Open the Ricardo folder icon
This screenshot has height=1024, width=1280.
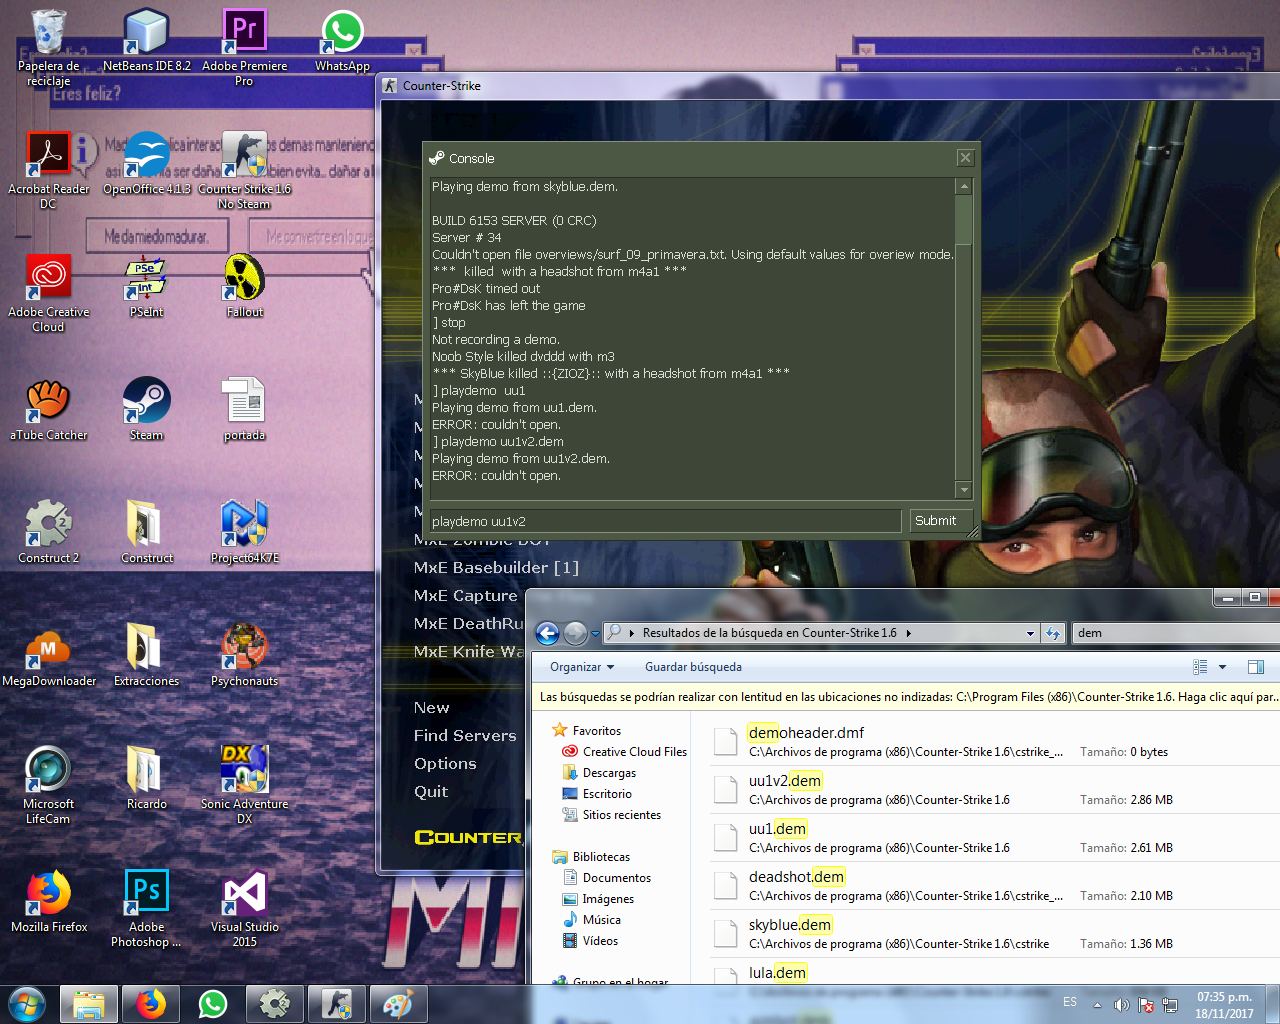point(146,779)
